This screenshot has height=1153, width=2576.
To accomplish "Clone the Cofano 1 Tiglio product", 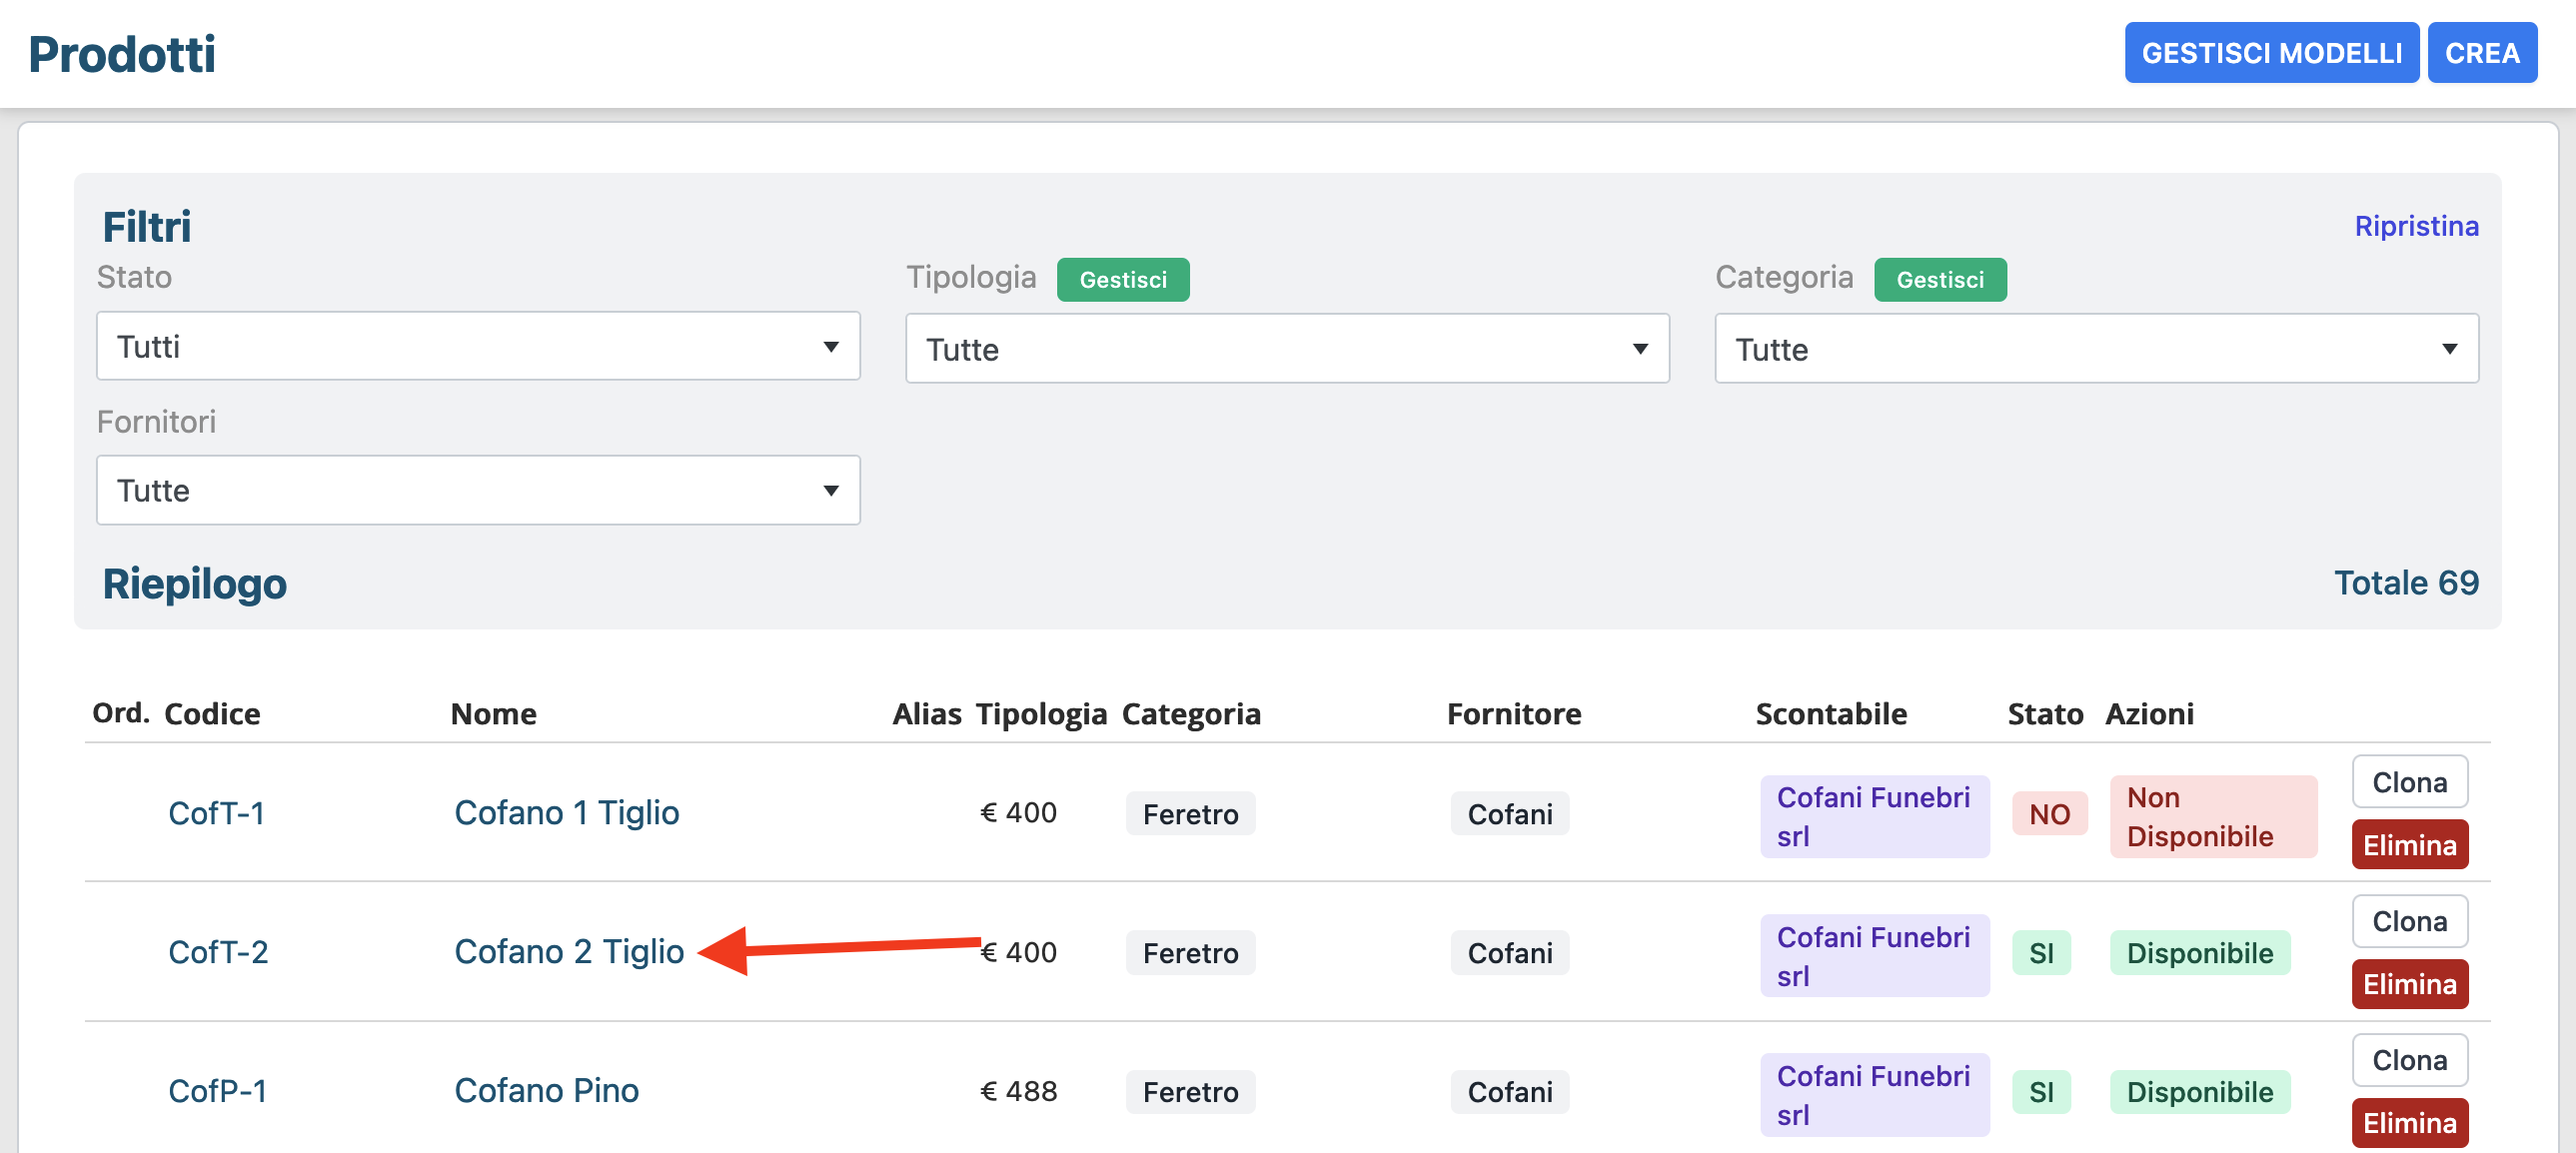I will click(x=2408, y=782).
